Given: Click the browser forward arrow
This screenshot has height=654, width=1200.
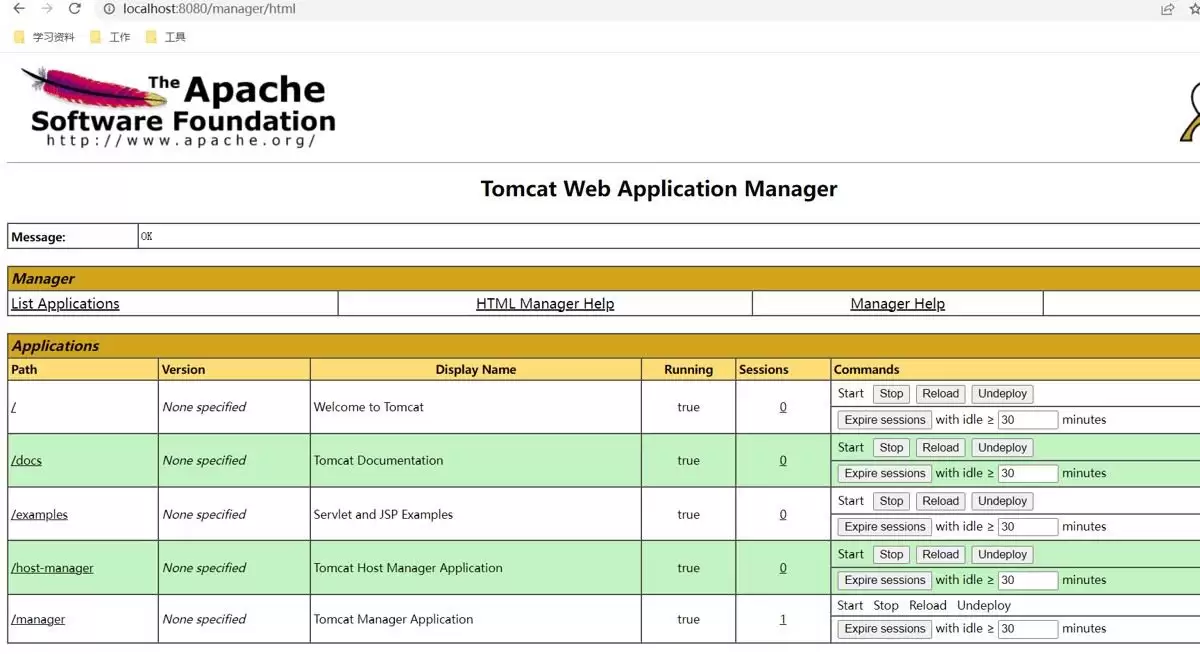Looking at the screenshot, I should 46,9.
